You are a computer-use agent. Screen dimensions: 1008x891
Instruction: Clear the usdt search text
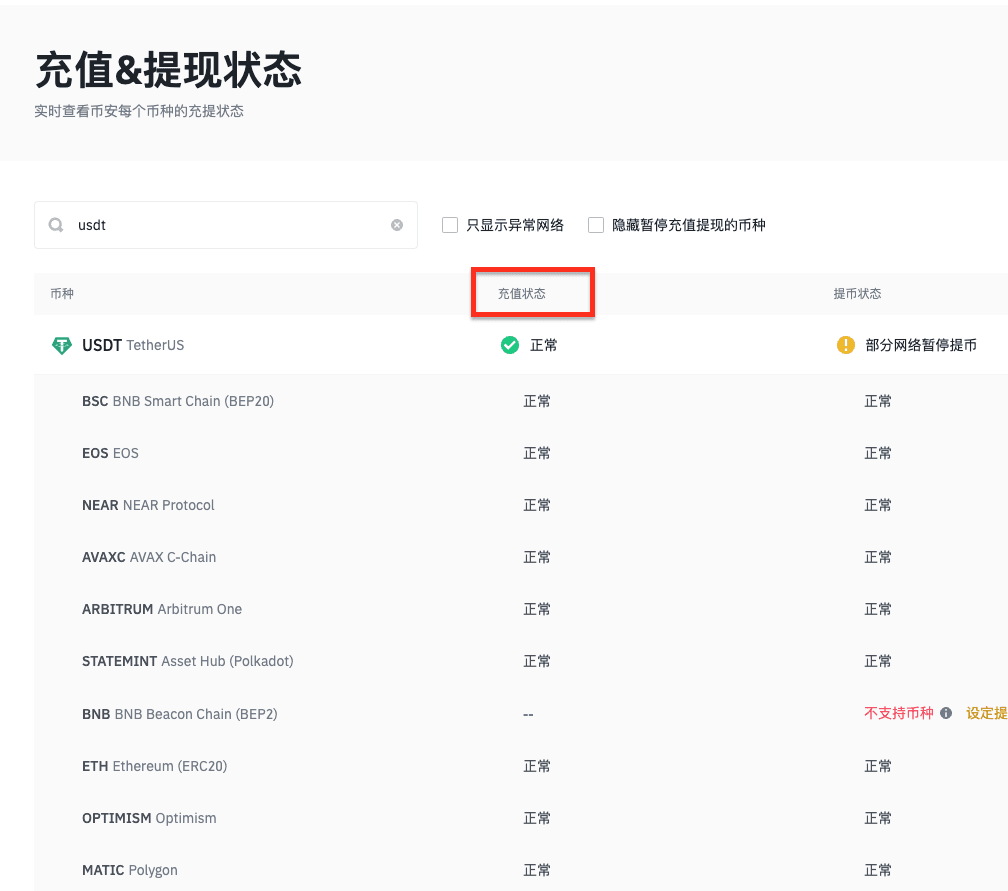click(397, 224)
